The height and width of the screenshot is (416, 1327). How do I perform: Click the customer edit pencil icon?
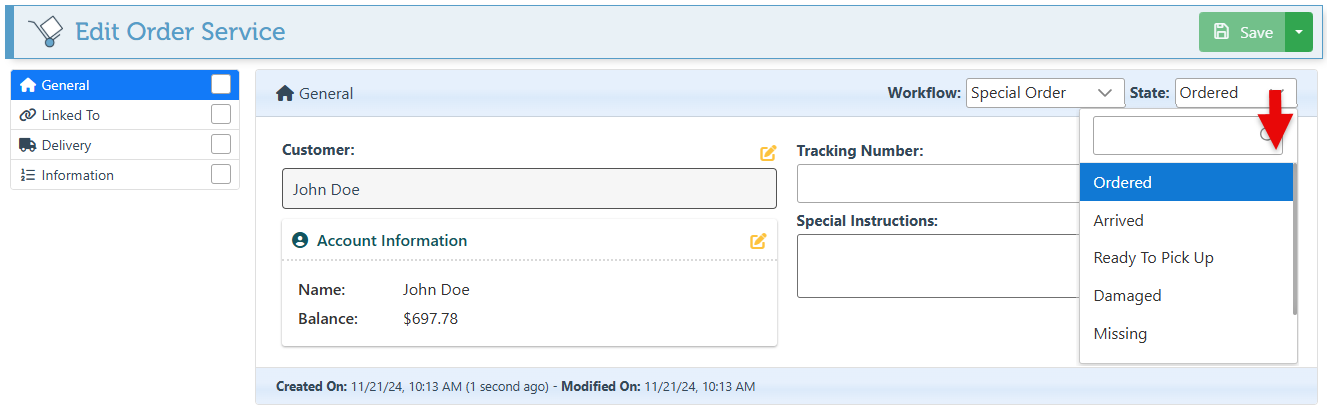768,153
